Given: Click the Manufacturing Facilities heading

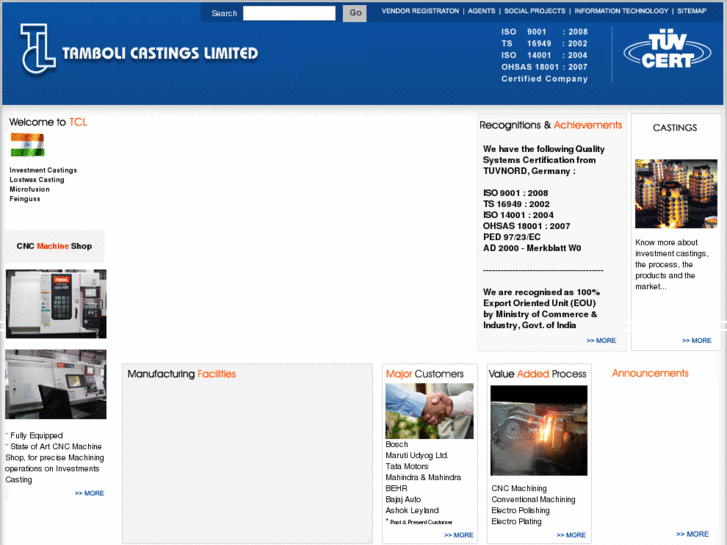Looking at the screenshot, I should click(181, 374).
